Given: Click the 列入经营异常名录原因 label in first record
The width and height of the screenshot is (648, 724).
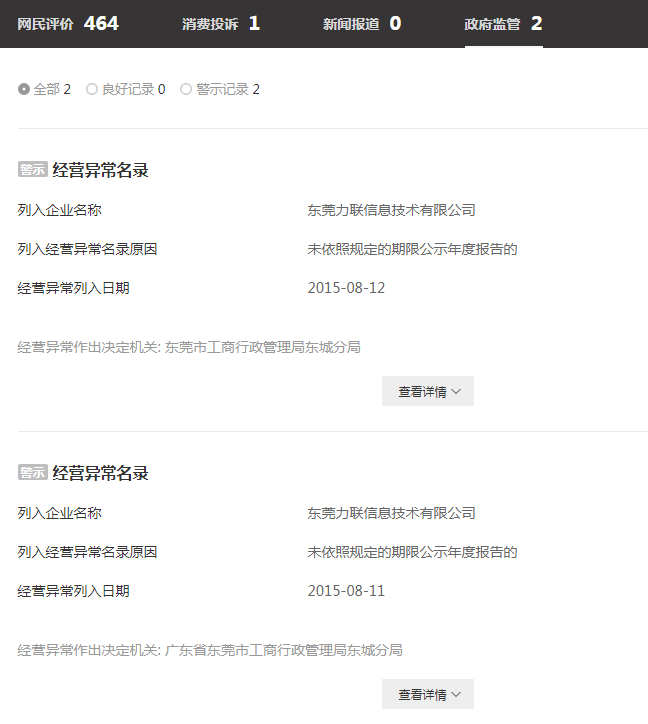Looking at the screenshot, I should click(x=87, y=249).
